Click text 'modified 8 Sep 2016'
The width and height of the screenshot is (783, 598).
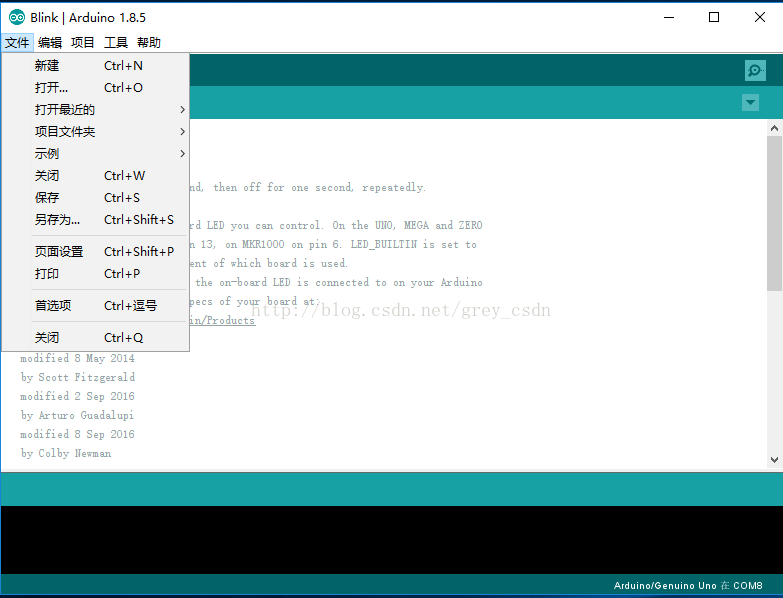[x=77, y=434]
